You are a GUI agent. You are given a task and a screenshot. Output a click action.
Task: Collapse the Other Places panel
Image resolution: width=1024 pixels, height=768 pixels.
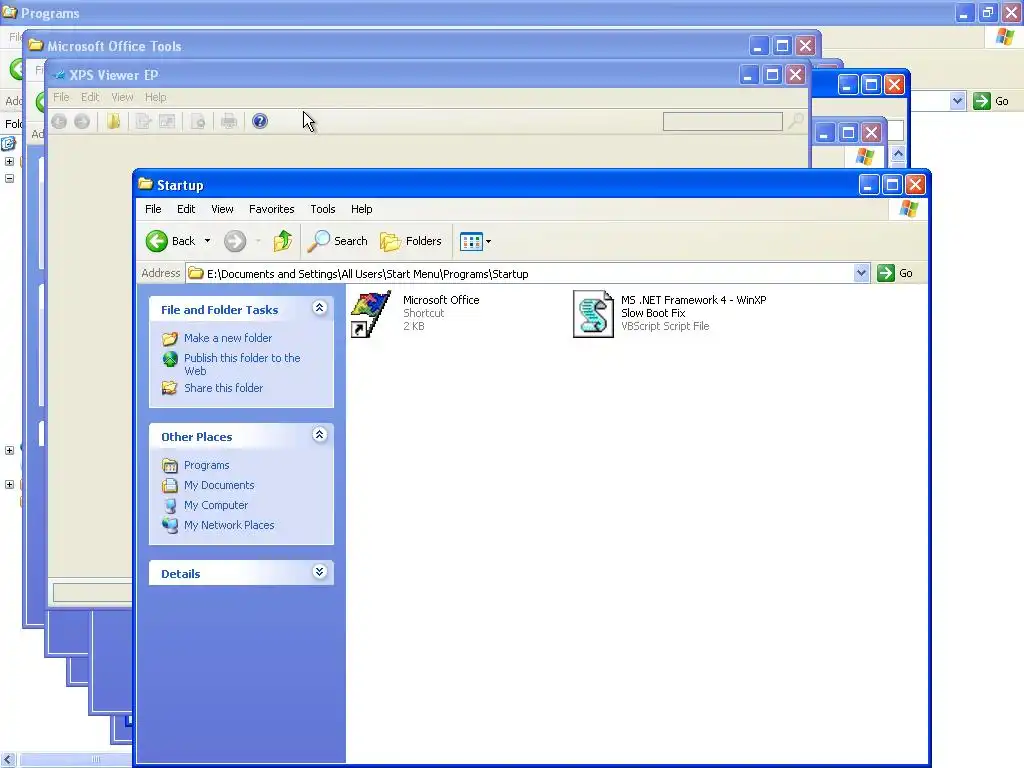319,434
